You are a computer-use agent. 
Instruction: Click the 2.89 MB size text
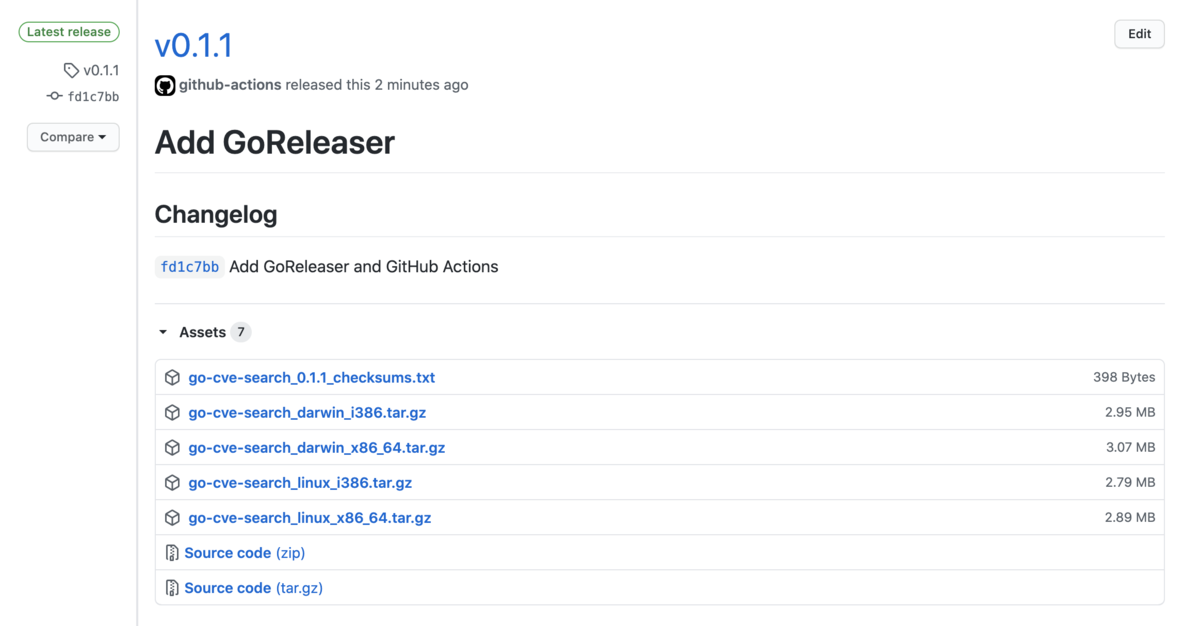[1130, 518]
